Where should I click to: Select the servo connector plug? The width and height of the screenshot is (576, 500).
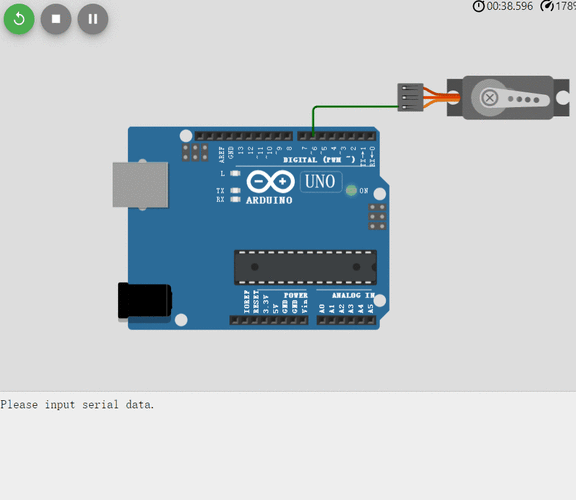[410, 97]
